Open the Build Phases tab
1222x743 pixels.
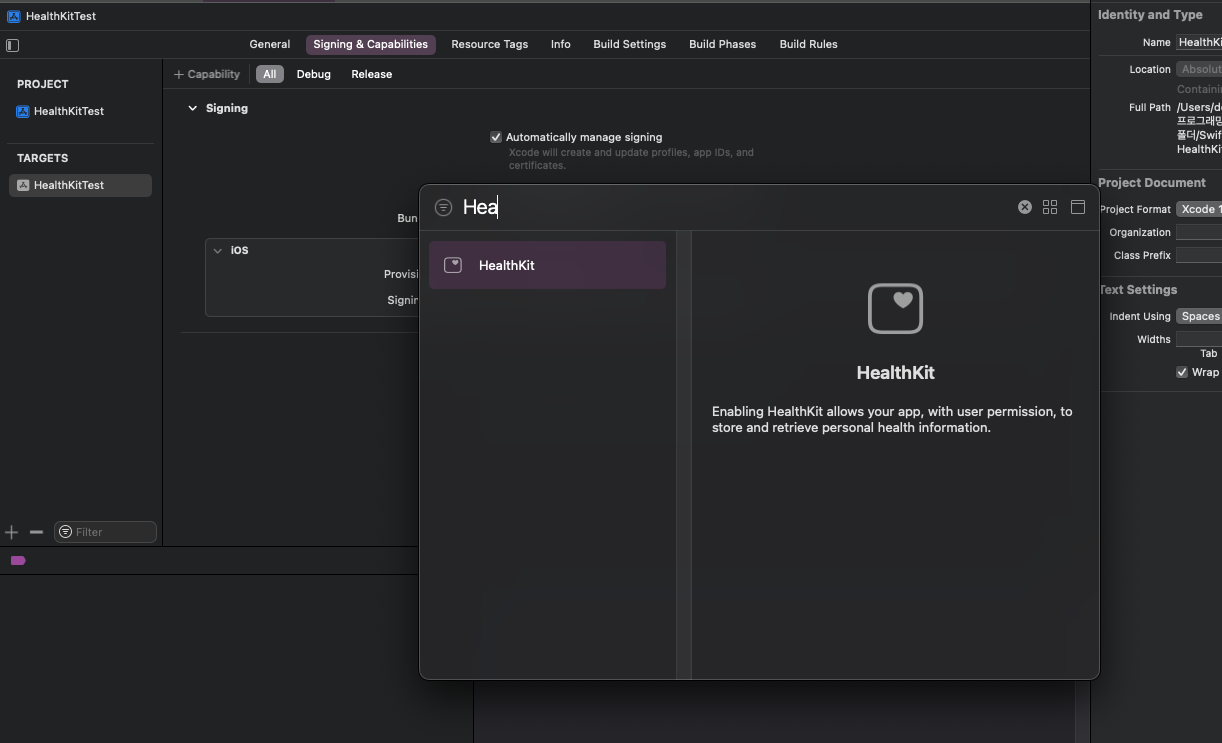click(x=722, y=44)
